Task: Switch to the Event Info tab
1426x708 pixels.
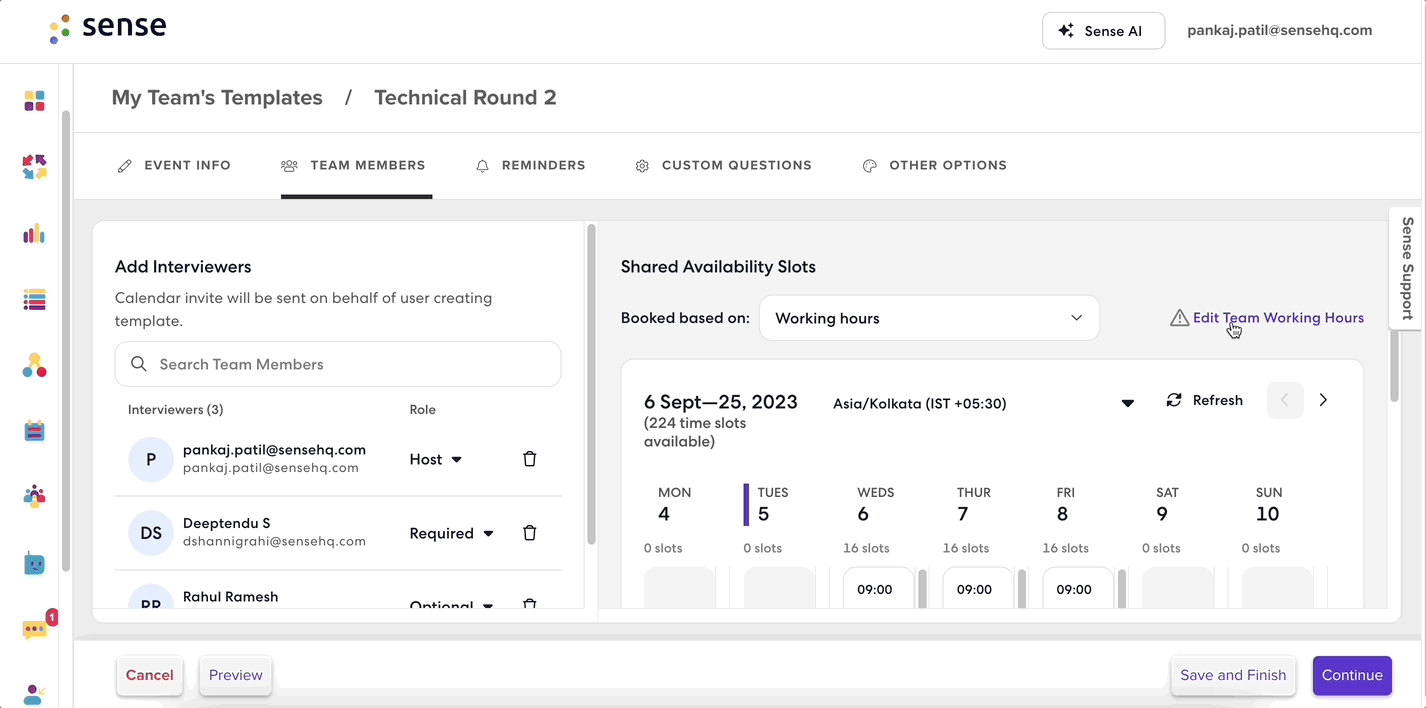Action: (174, 165)
